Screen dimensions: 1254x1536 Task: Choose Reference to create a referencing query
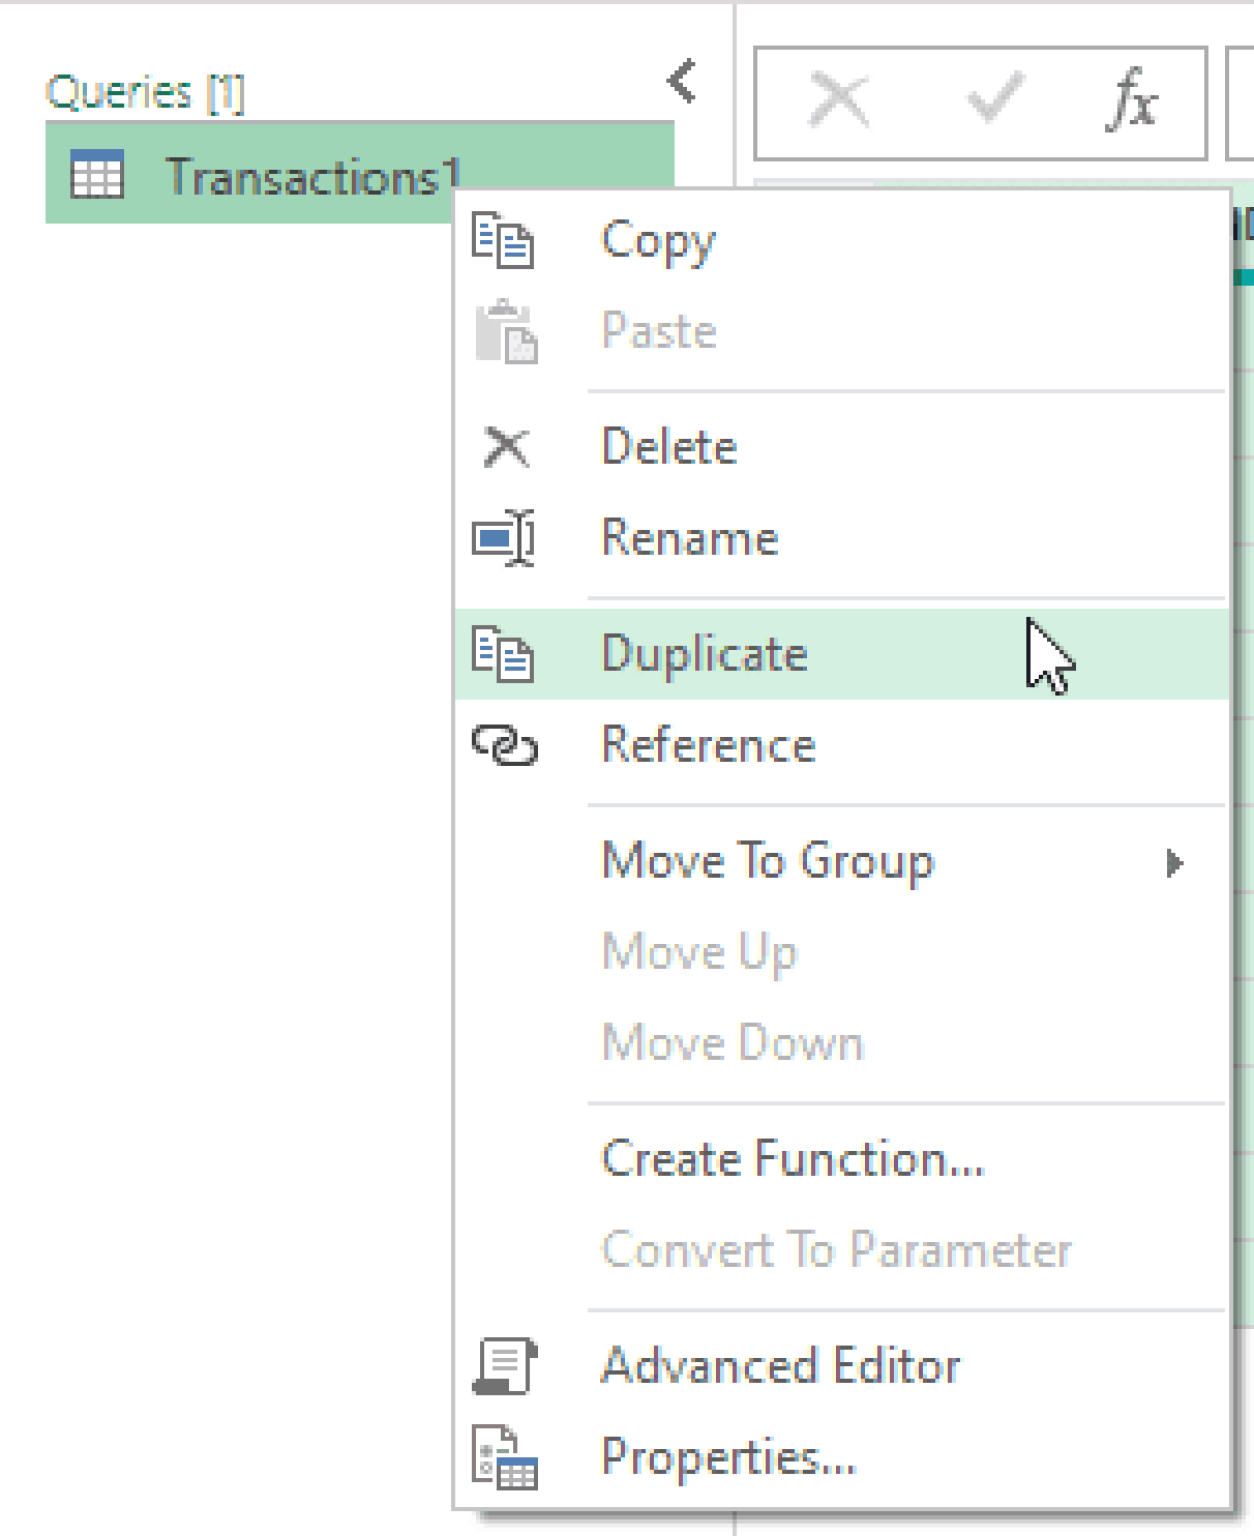tap(709, 745)
